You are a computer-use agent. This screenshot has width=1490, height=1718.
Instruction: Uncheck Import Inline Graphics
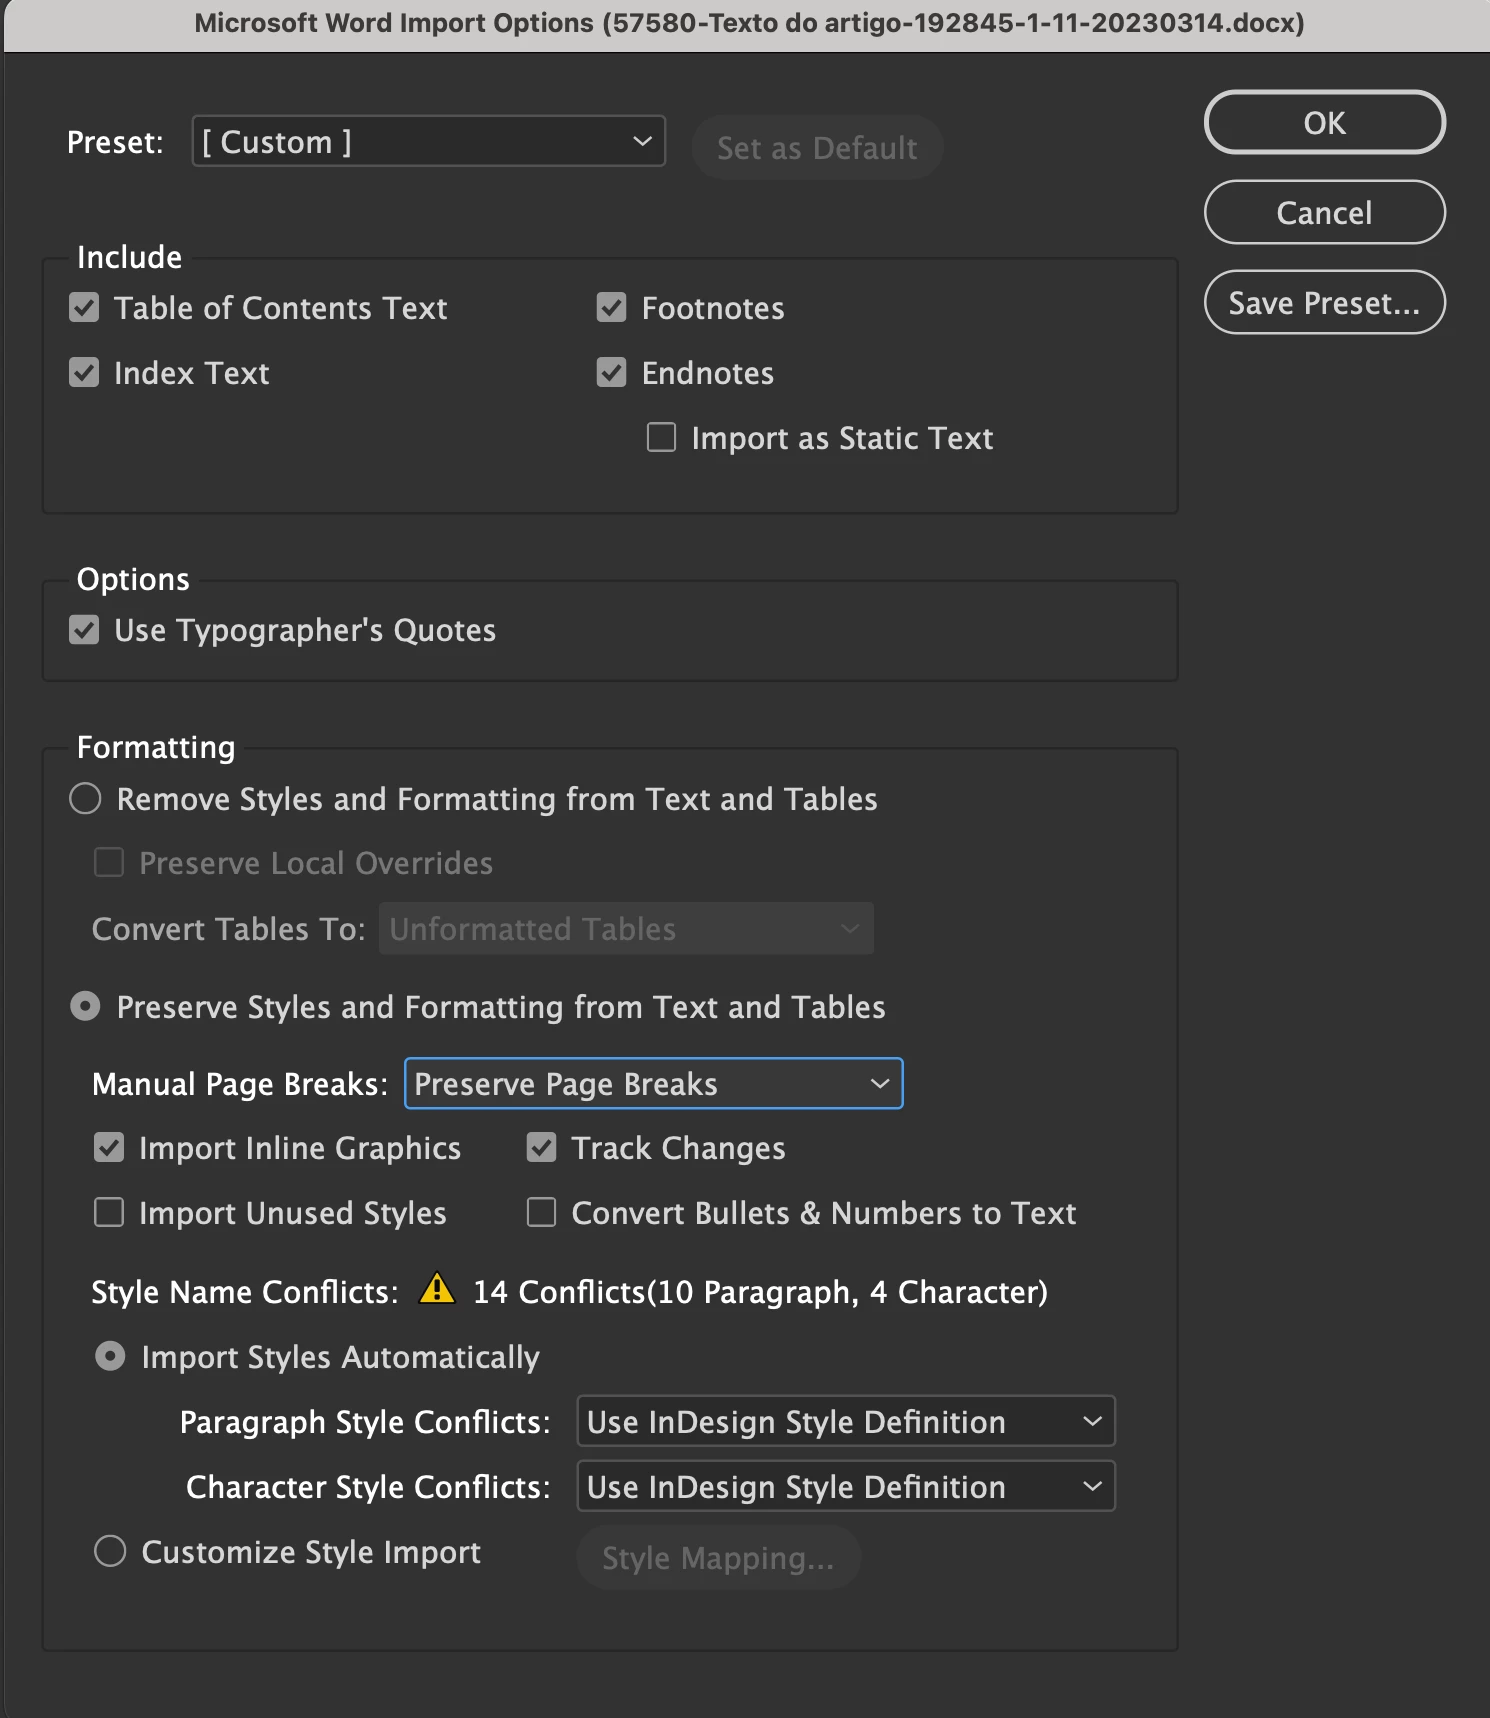tap(109, 1147)
